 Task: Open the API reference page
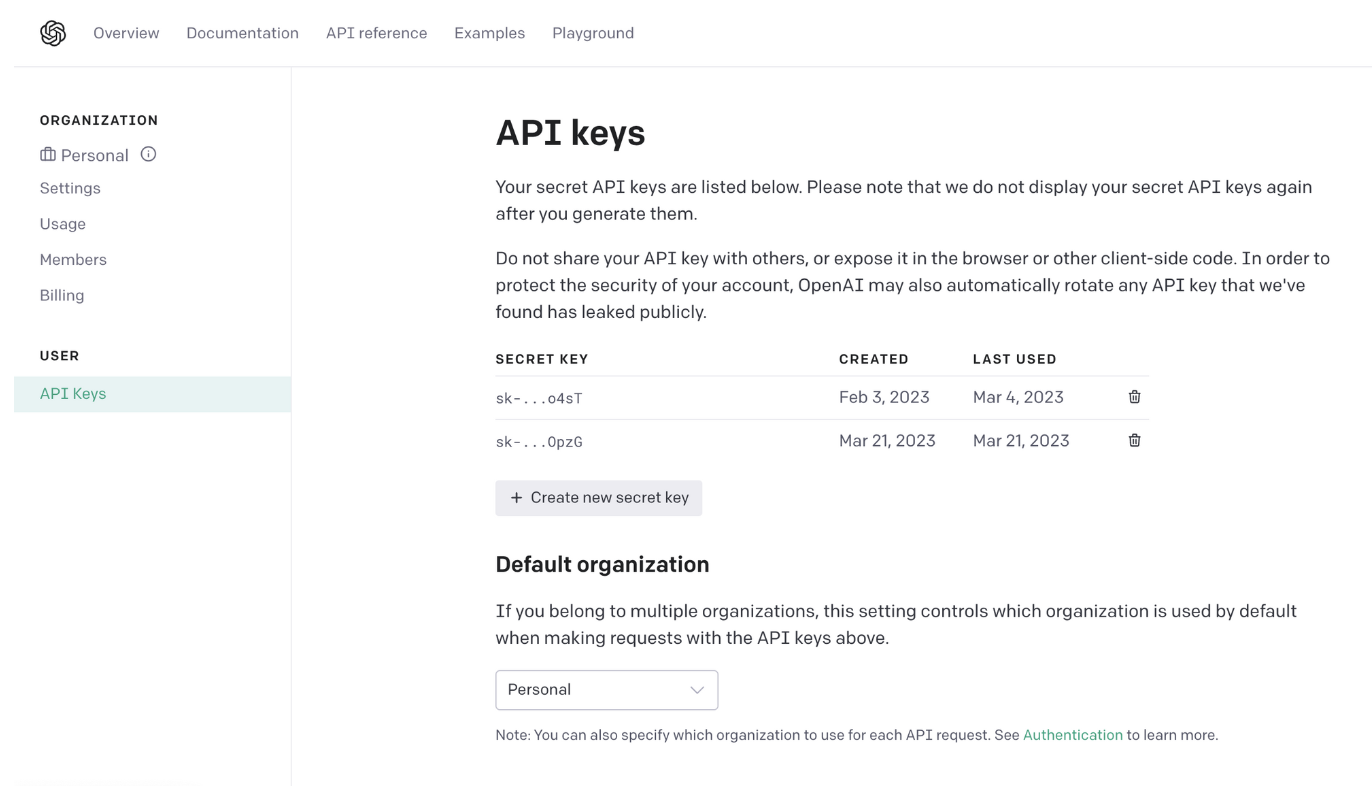pyautogui.click(x=376, y=33)
